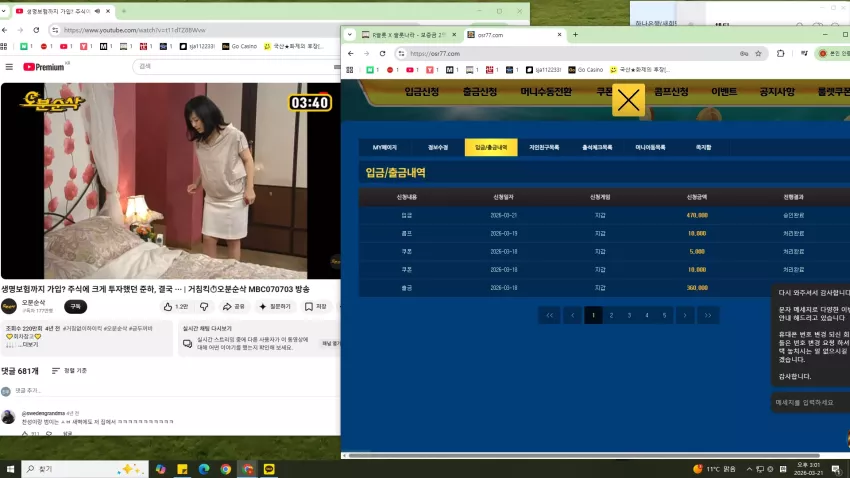Open the tab search chevron in casino browser
850x478 pixels.
[350, 35]
